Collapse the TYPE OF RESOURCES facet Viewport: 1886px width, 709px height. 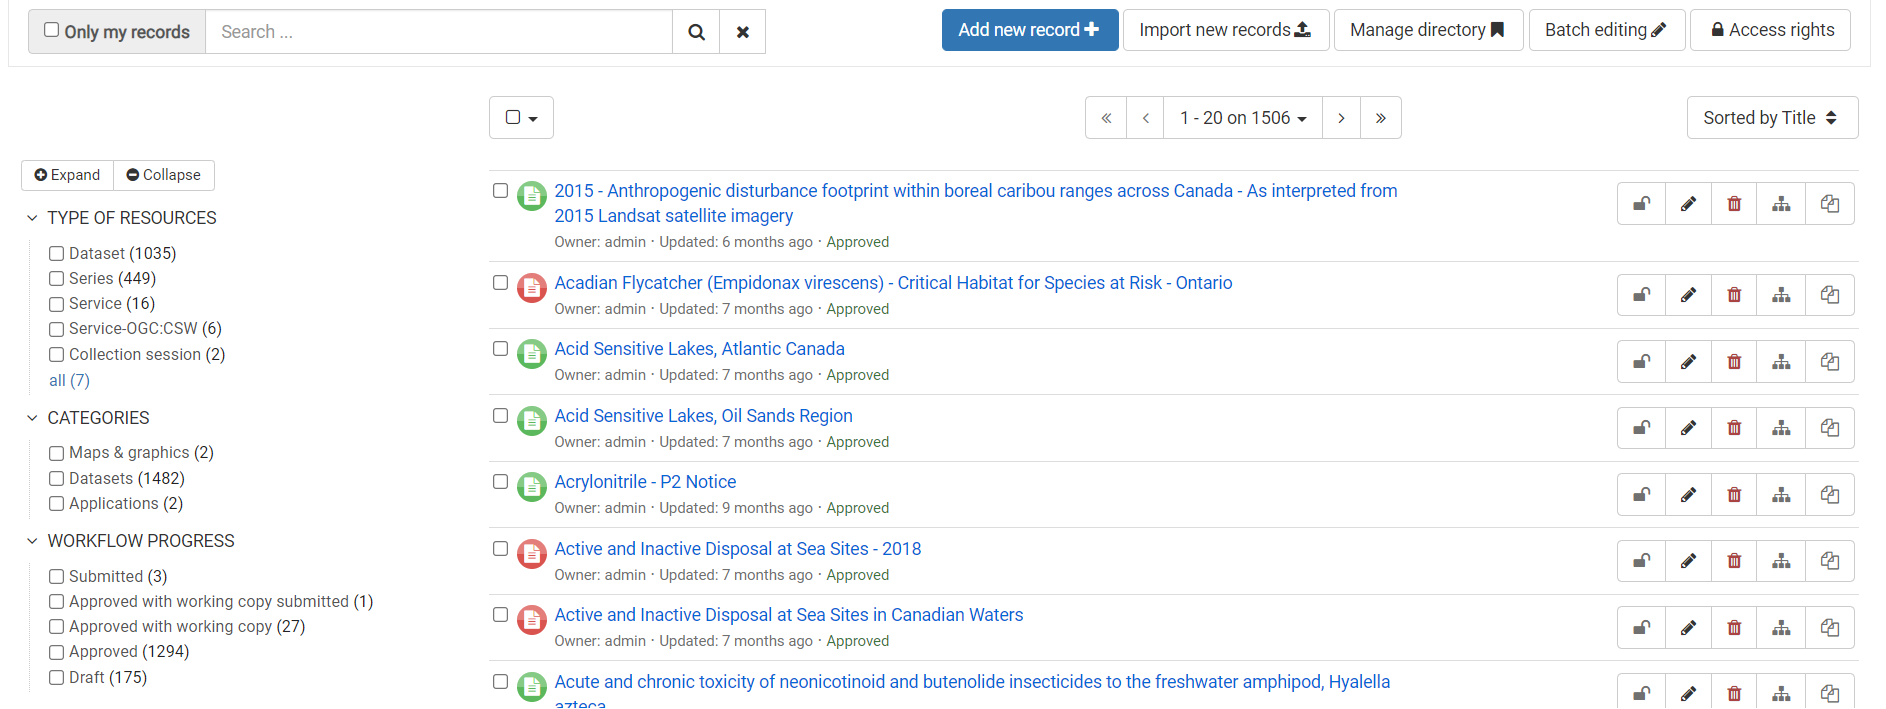[32, 218]
